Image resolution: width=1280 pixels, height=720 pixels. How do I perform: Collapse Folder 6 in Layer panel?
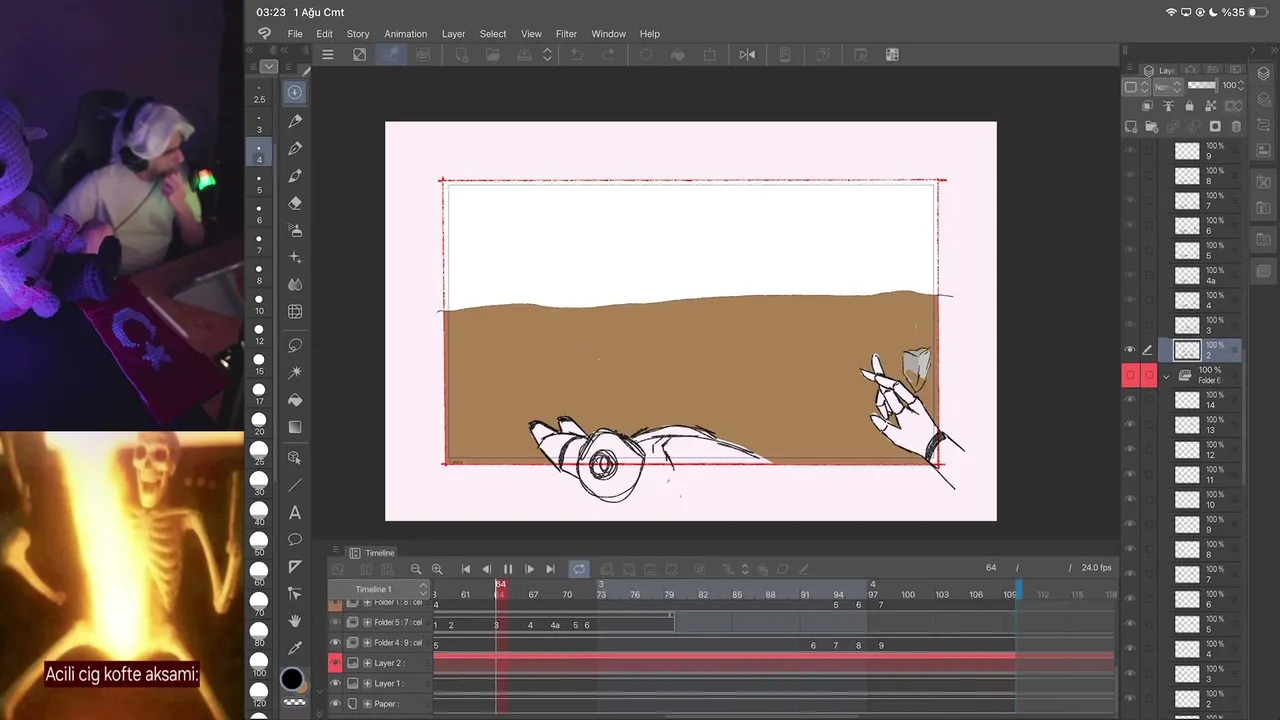tap(1166, 376)
